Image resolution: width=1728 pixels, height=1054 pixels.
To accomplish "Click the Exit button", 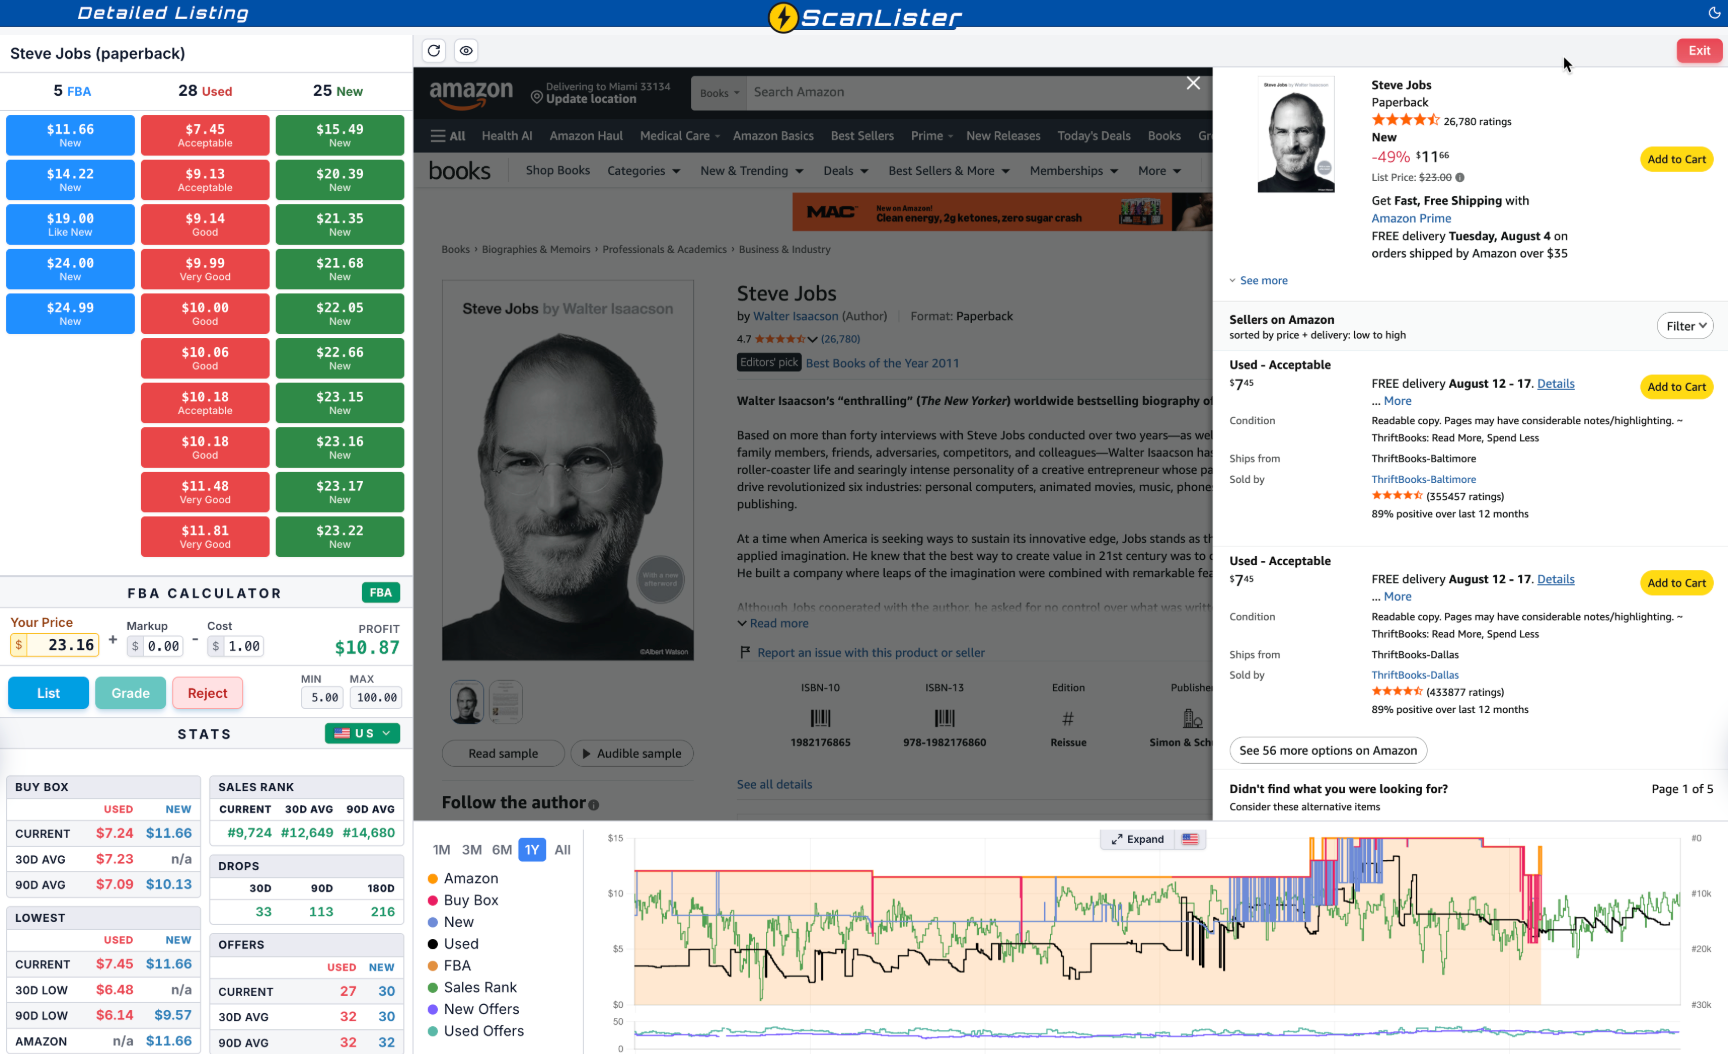I will pos(1700,51).
